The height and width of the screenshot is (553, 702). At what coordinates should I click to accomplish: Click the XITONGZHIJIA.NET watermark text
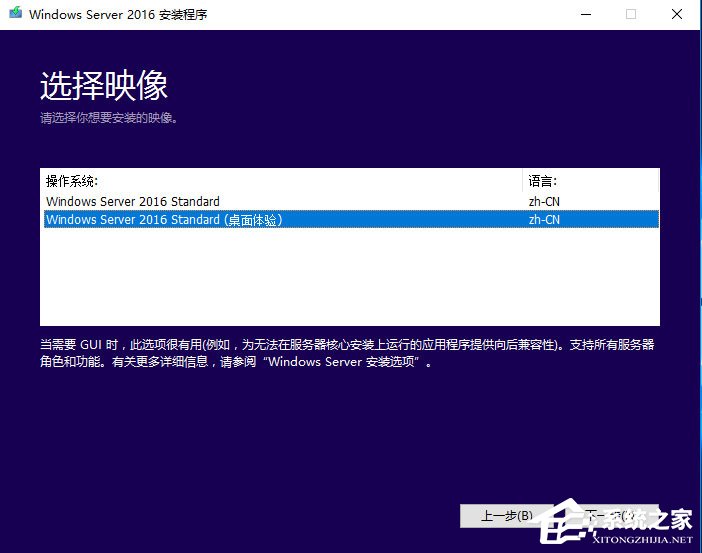click(x=642, y=539)
